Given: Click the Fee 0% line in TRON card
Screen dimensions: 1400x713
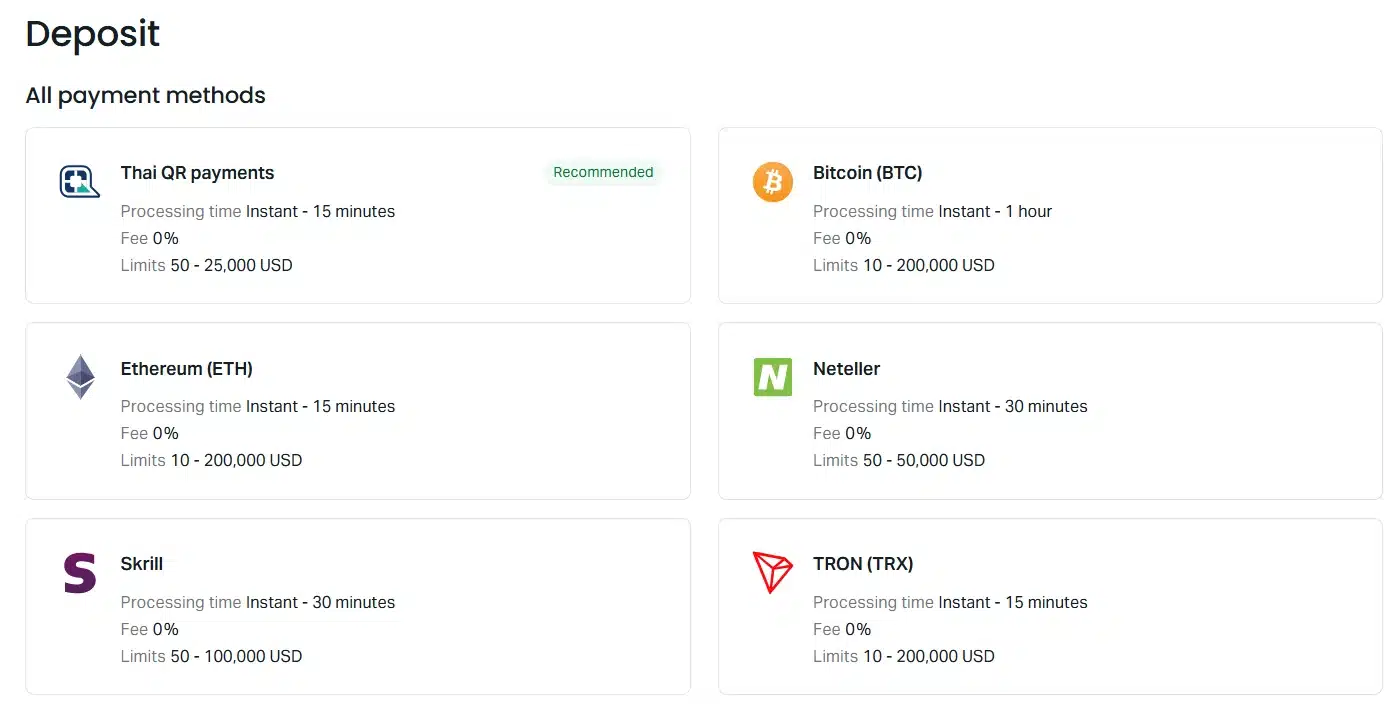Looking at the screenshot, I should (x=842, y=629).
